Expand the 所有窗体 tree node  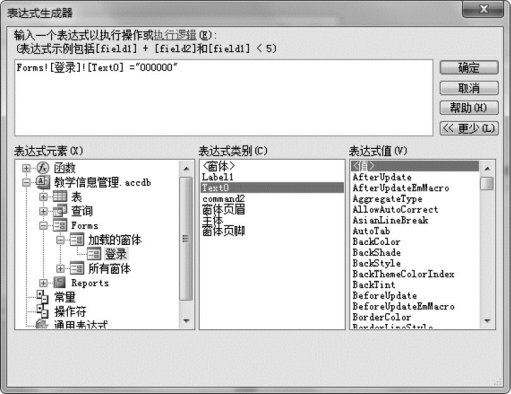coord(60,268)
